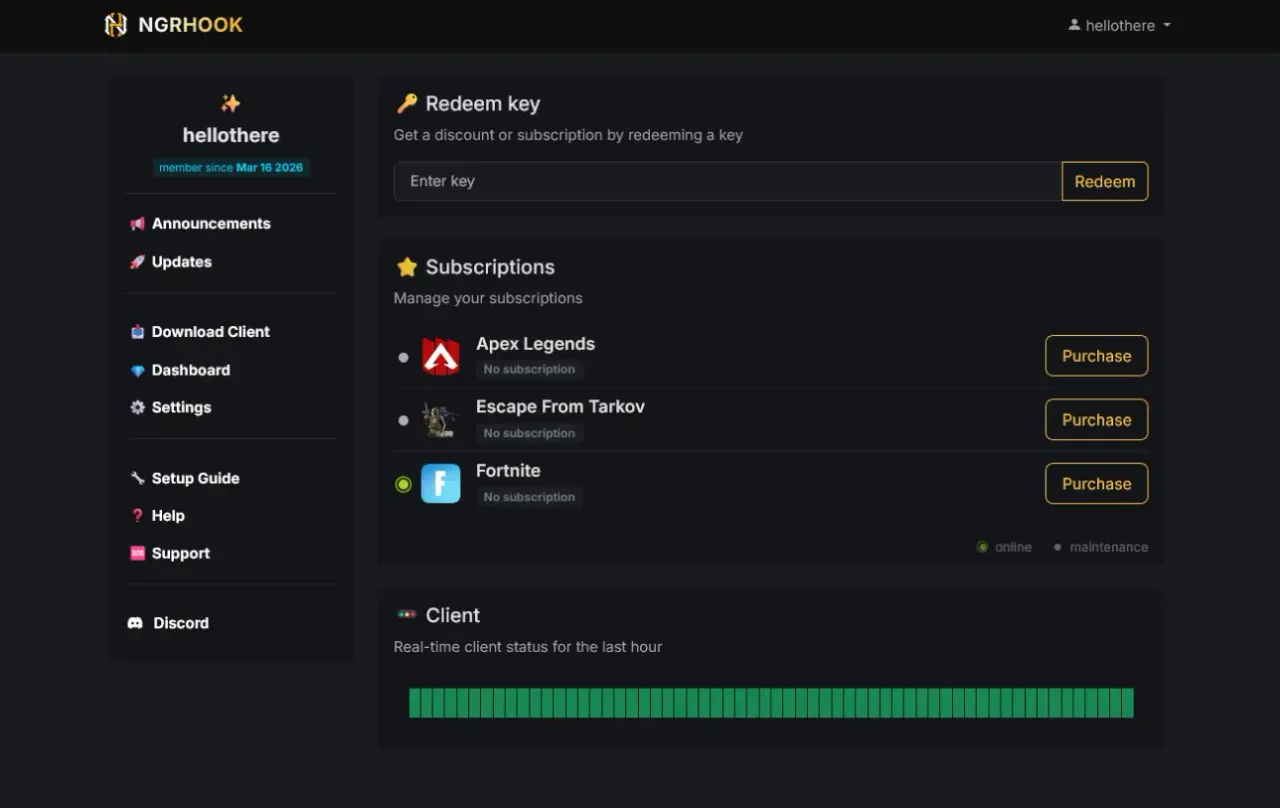Click the Fortnite game icon

440,484
